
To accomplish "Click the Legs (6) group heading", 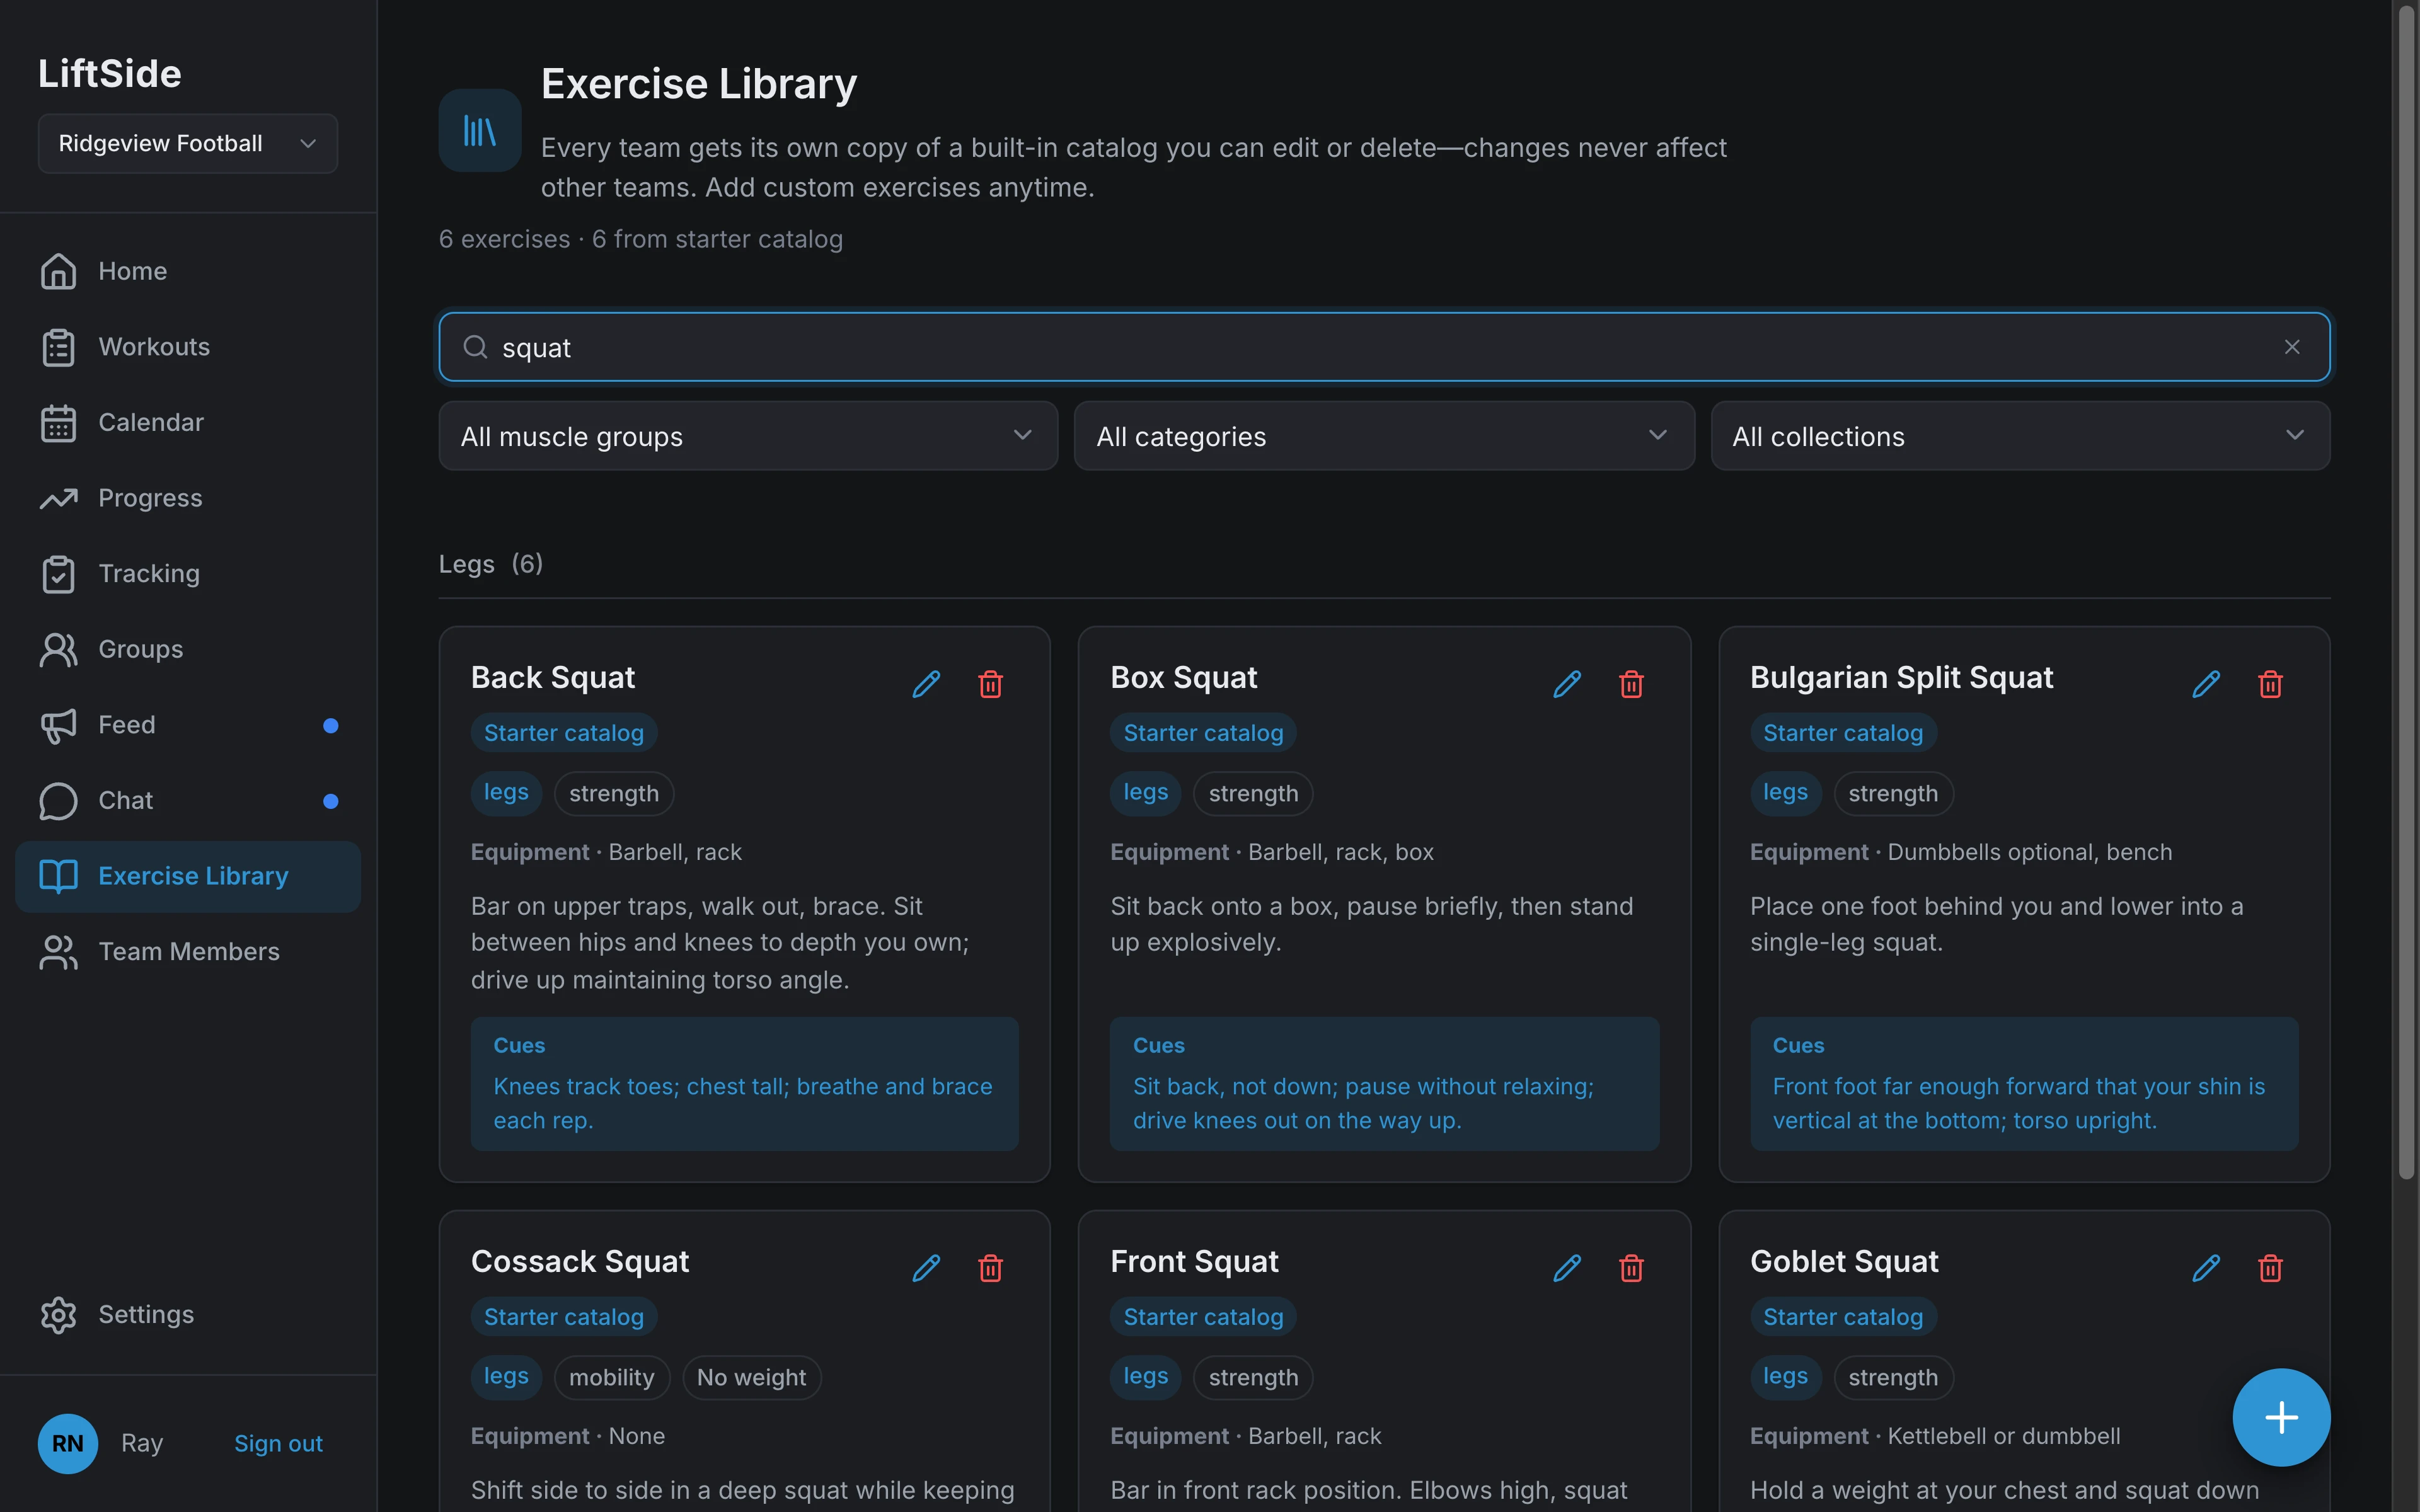I will (x=491, y=564).
